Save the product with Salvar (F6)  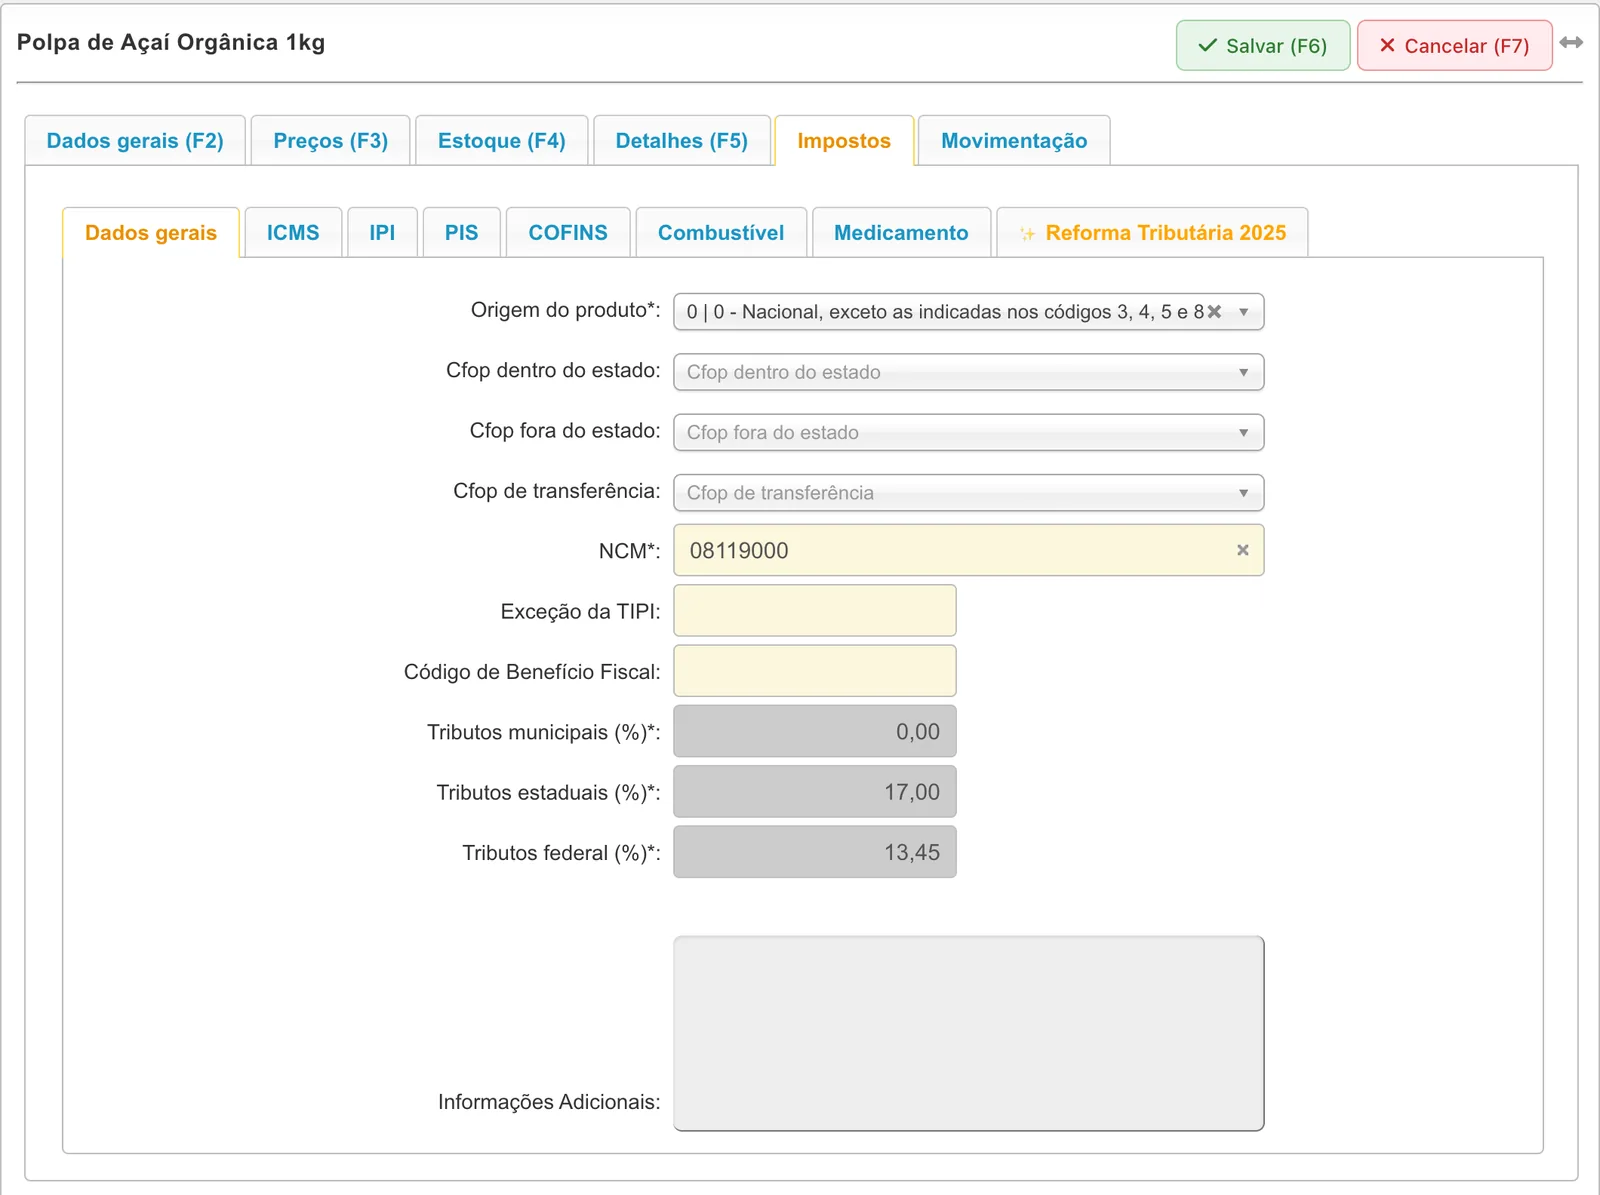point(1263,46)
